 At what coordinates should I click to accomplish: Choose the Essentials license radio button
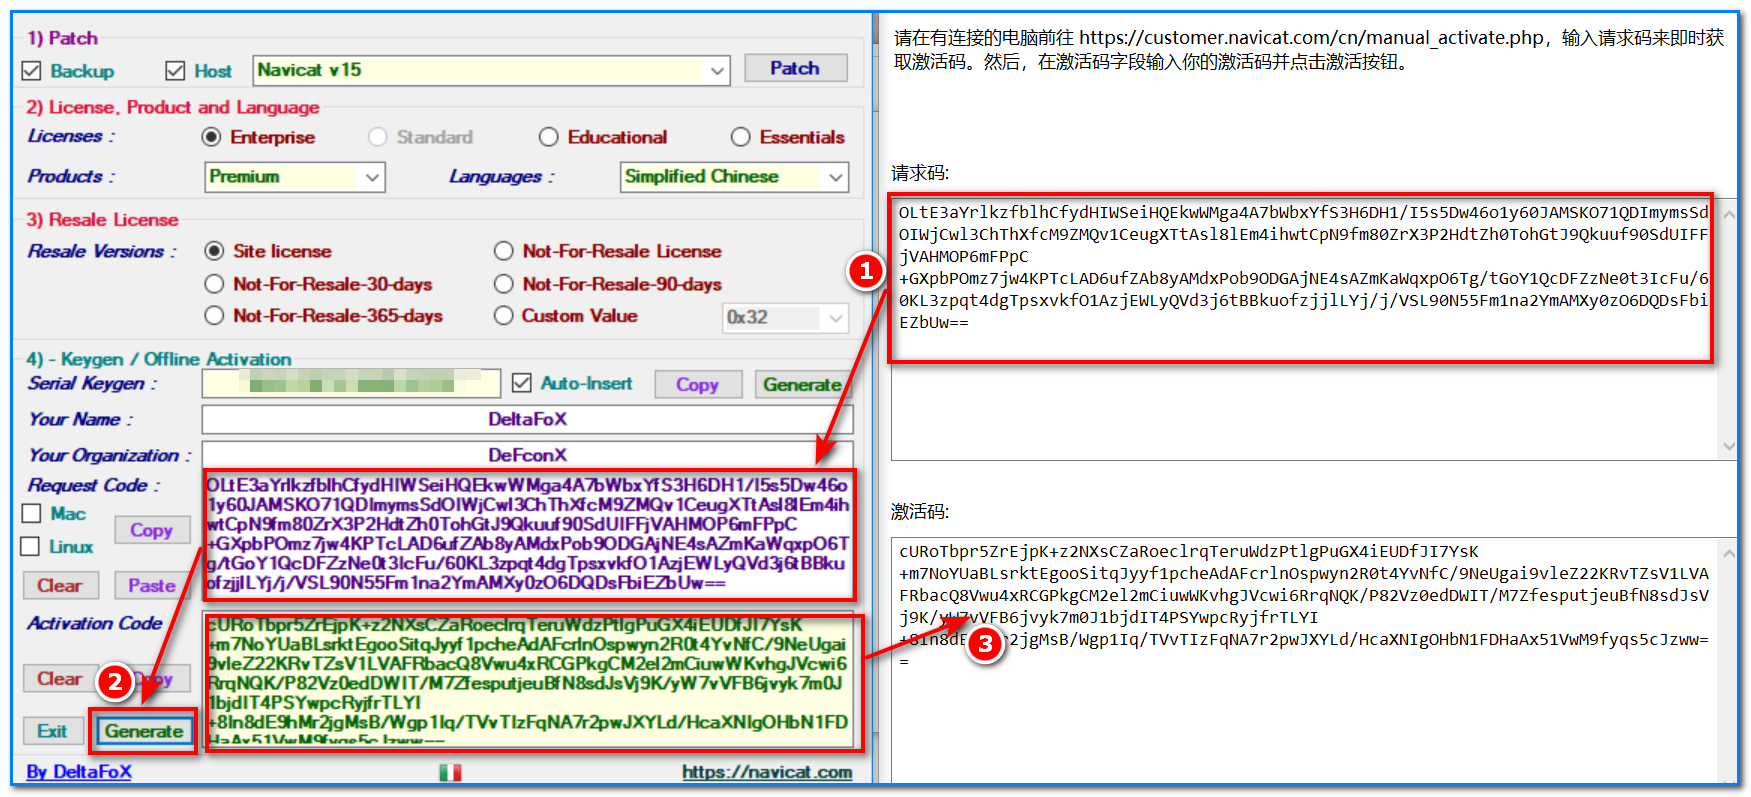(x=740, y=137)
